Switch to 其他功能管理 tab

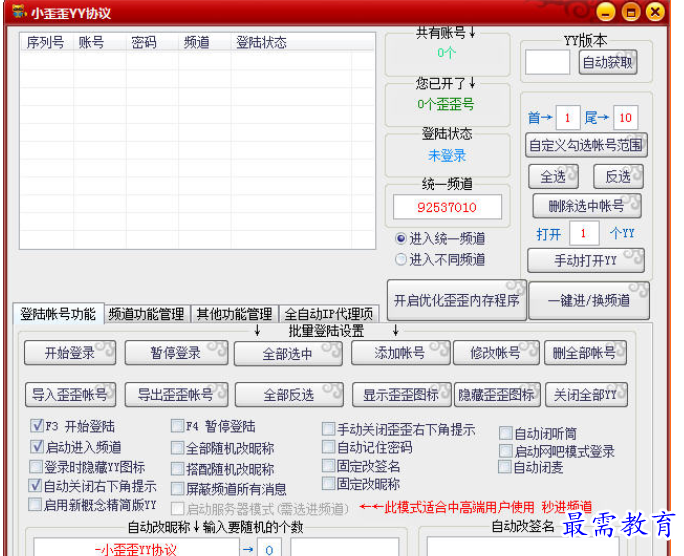click(x=235, y=314)
